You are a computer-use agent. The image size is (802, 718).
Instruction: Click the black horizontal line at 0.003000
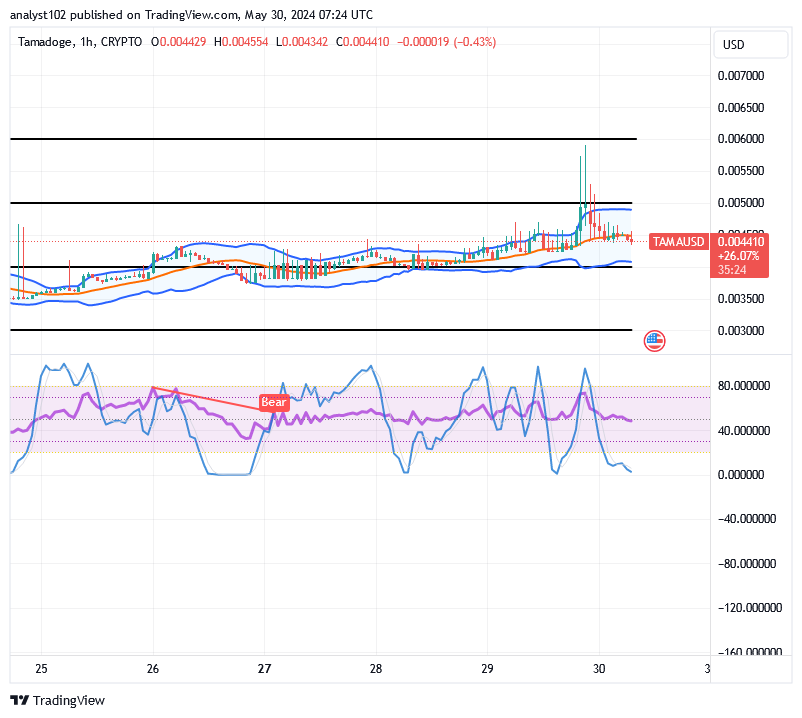[321, 330]
